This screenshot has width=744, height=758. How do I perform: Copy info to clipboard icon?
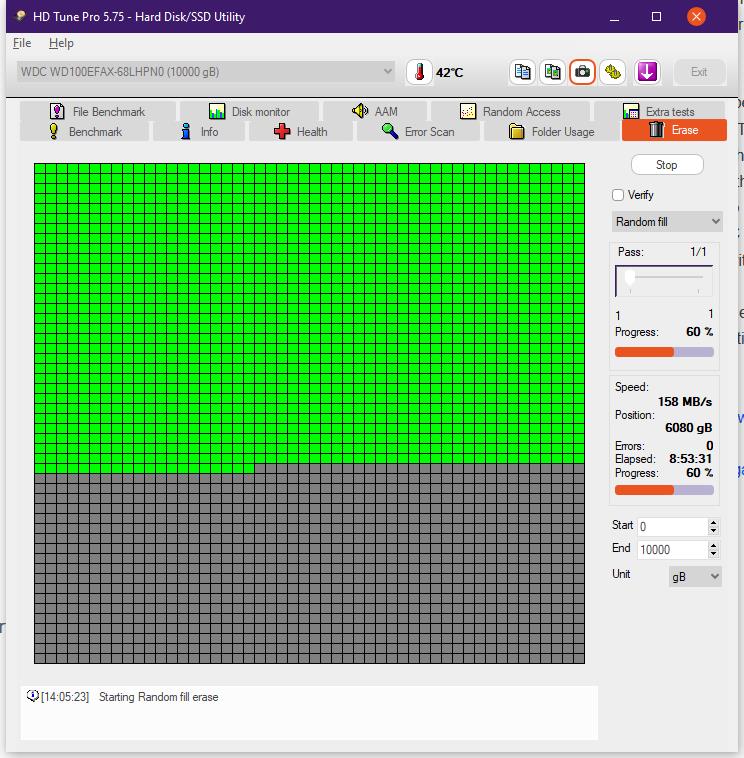[x=522, y=72]
